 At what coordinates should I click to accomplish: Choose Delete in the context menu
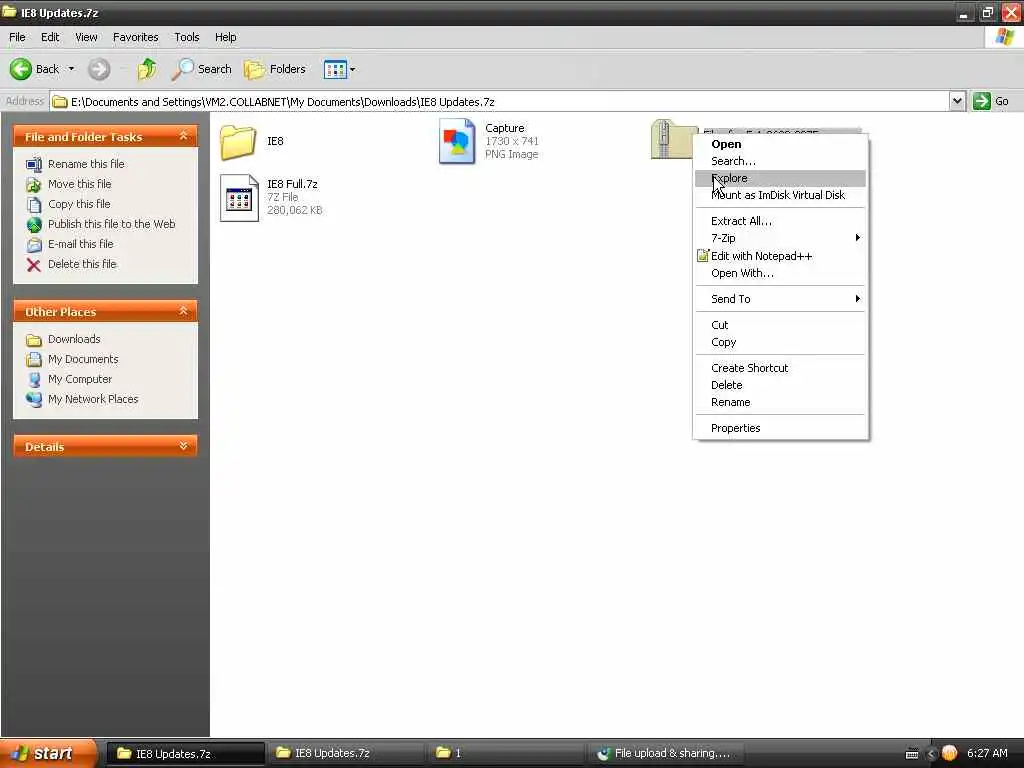click(x=780, y=385)
